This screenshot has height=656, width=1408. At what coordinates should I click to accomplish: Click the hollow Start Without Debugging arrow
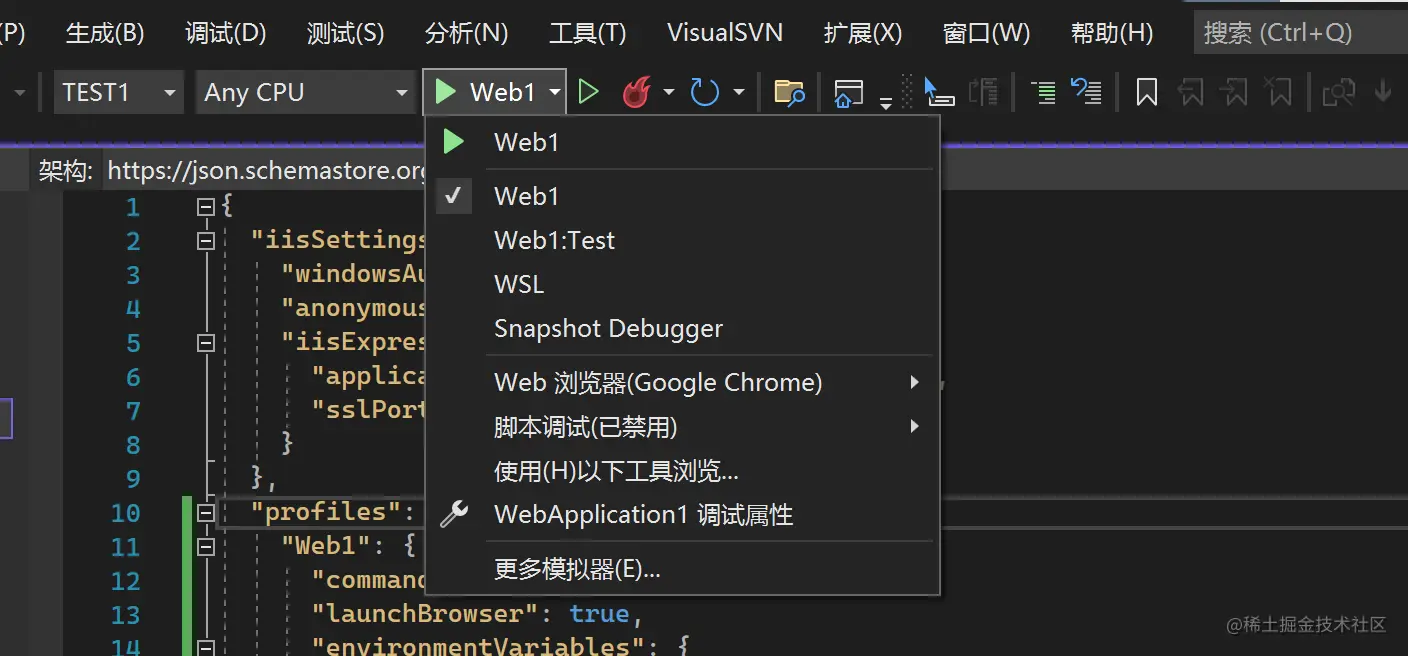[589, 92]
